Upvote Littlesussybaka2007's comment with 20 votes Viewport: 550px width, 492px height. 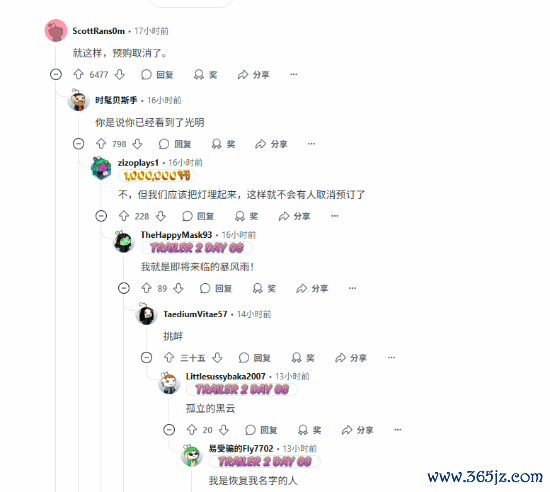coord(192,430)
